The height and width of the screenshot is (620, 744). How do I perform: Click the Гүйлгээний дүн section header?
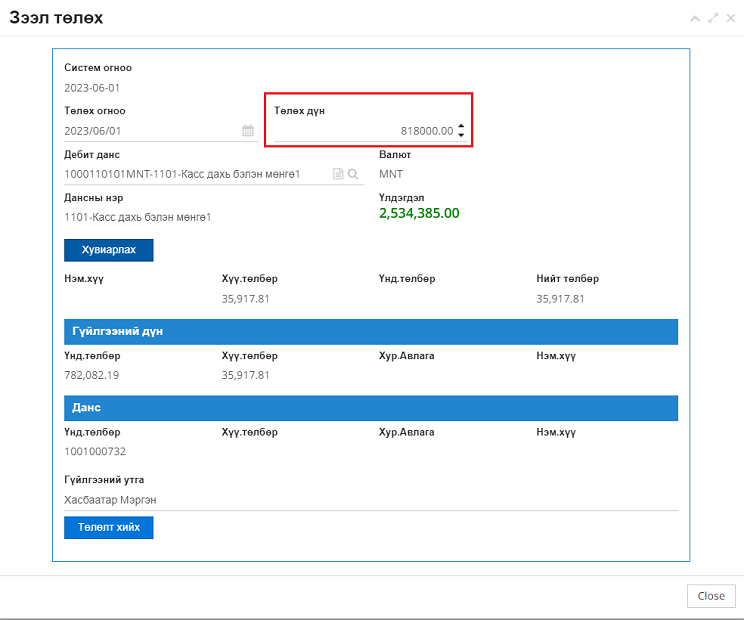pyautogui.click(x=371, y=332)
